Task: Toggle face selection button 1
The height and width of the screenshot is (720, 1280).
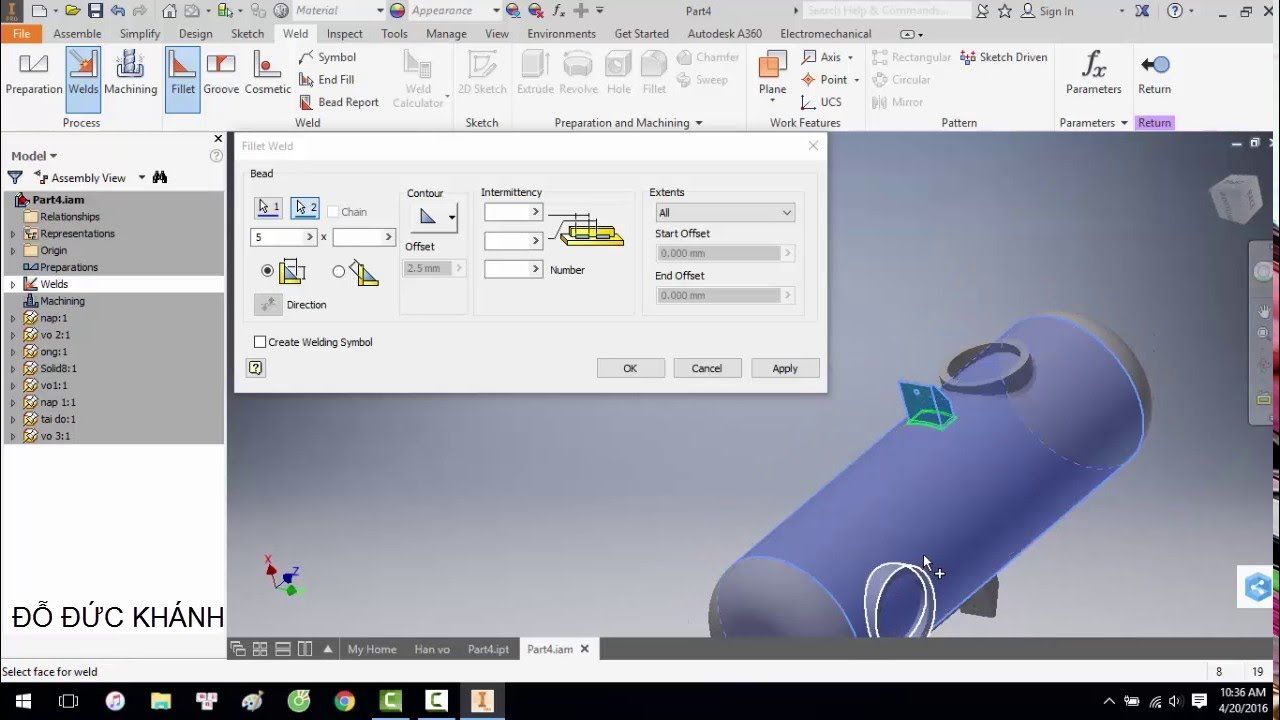Action: pos(268,208)
